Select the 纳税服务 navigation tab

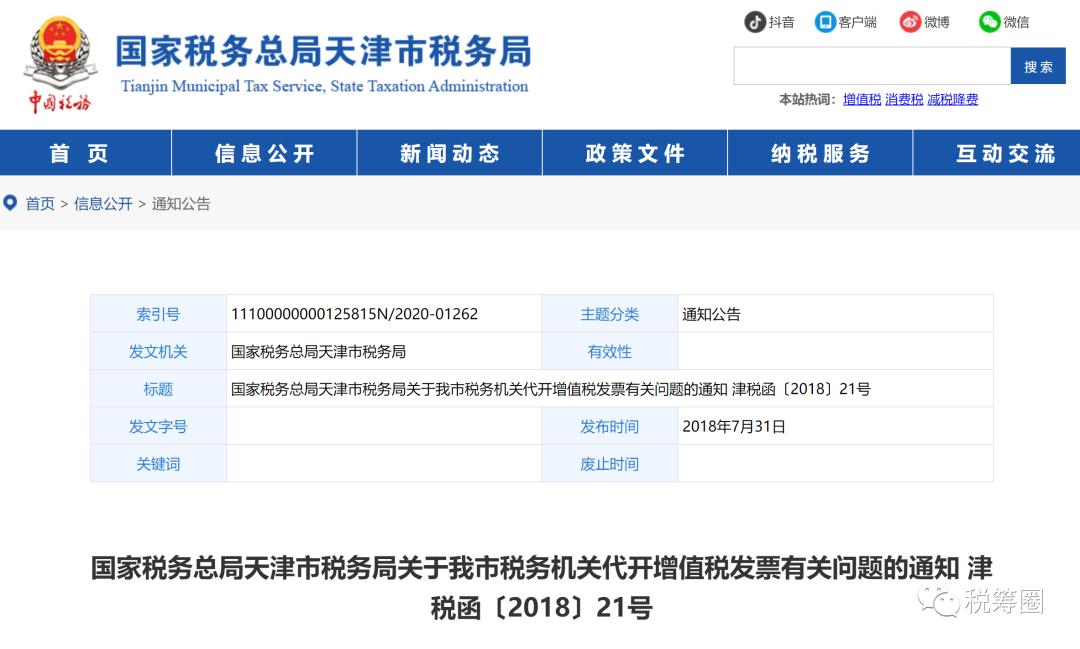(x=820, y=152)
